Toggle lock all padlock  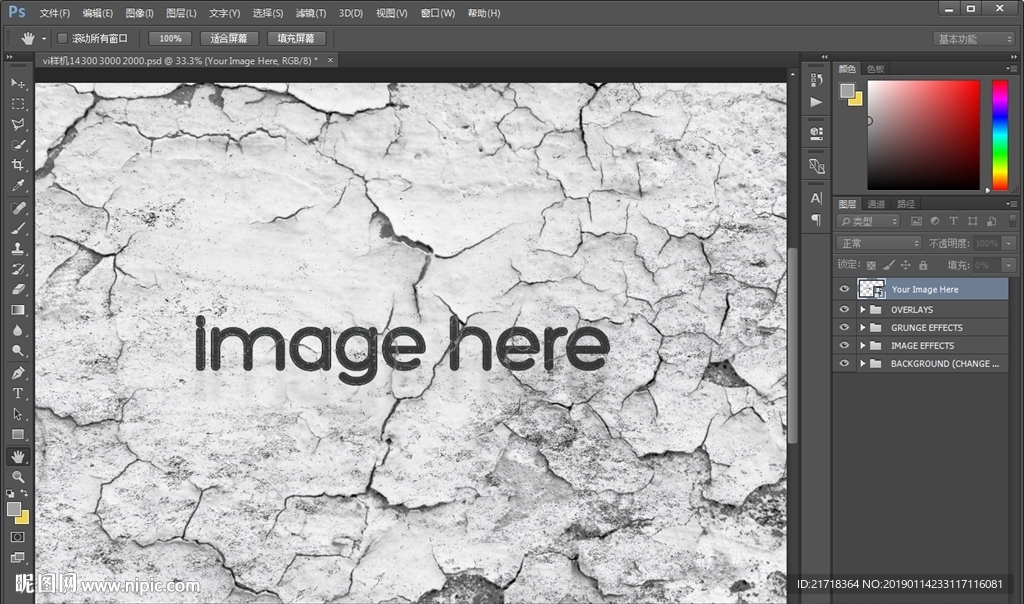pyautogui.click(x=923, y=265)
